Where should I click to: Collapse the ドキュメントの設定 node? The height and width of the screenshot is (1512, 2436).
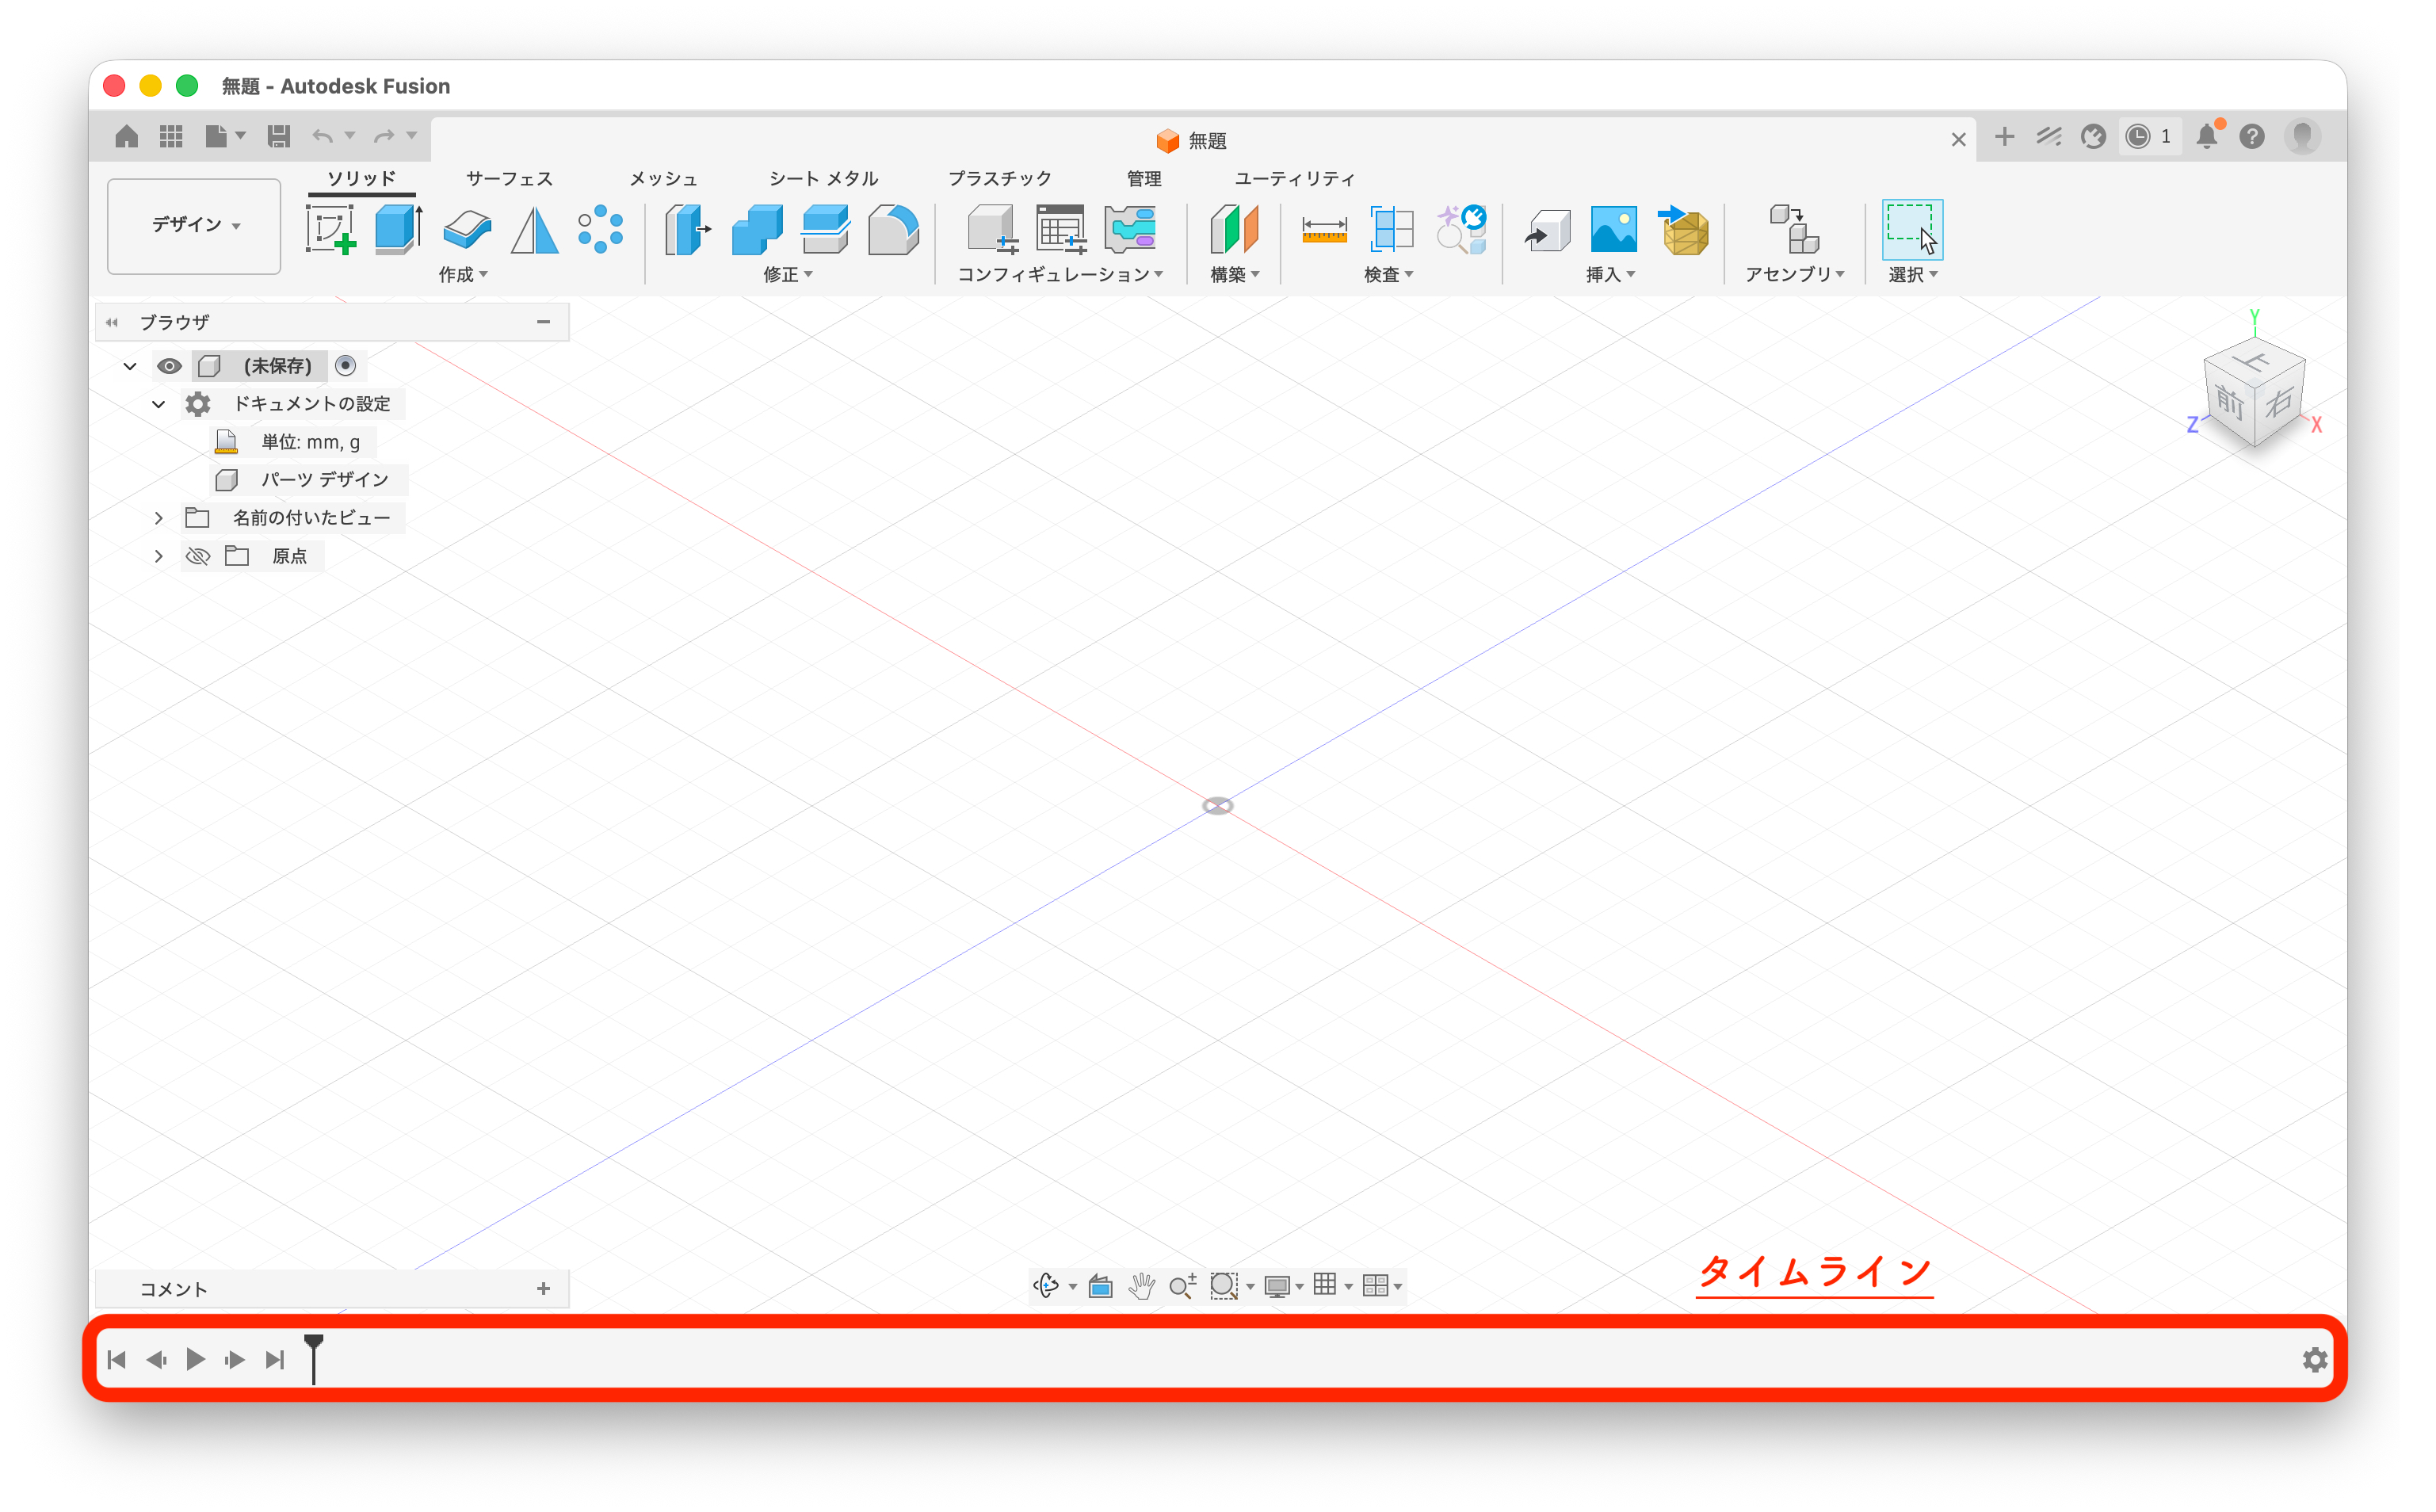click(158, 404)
